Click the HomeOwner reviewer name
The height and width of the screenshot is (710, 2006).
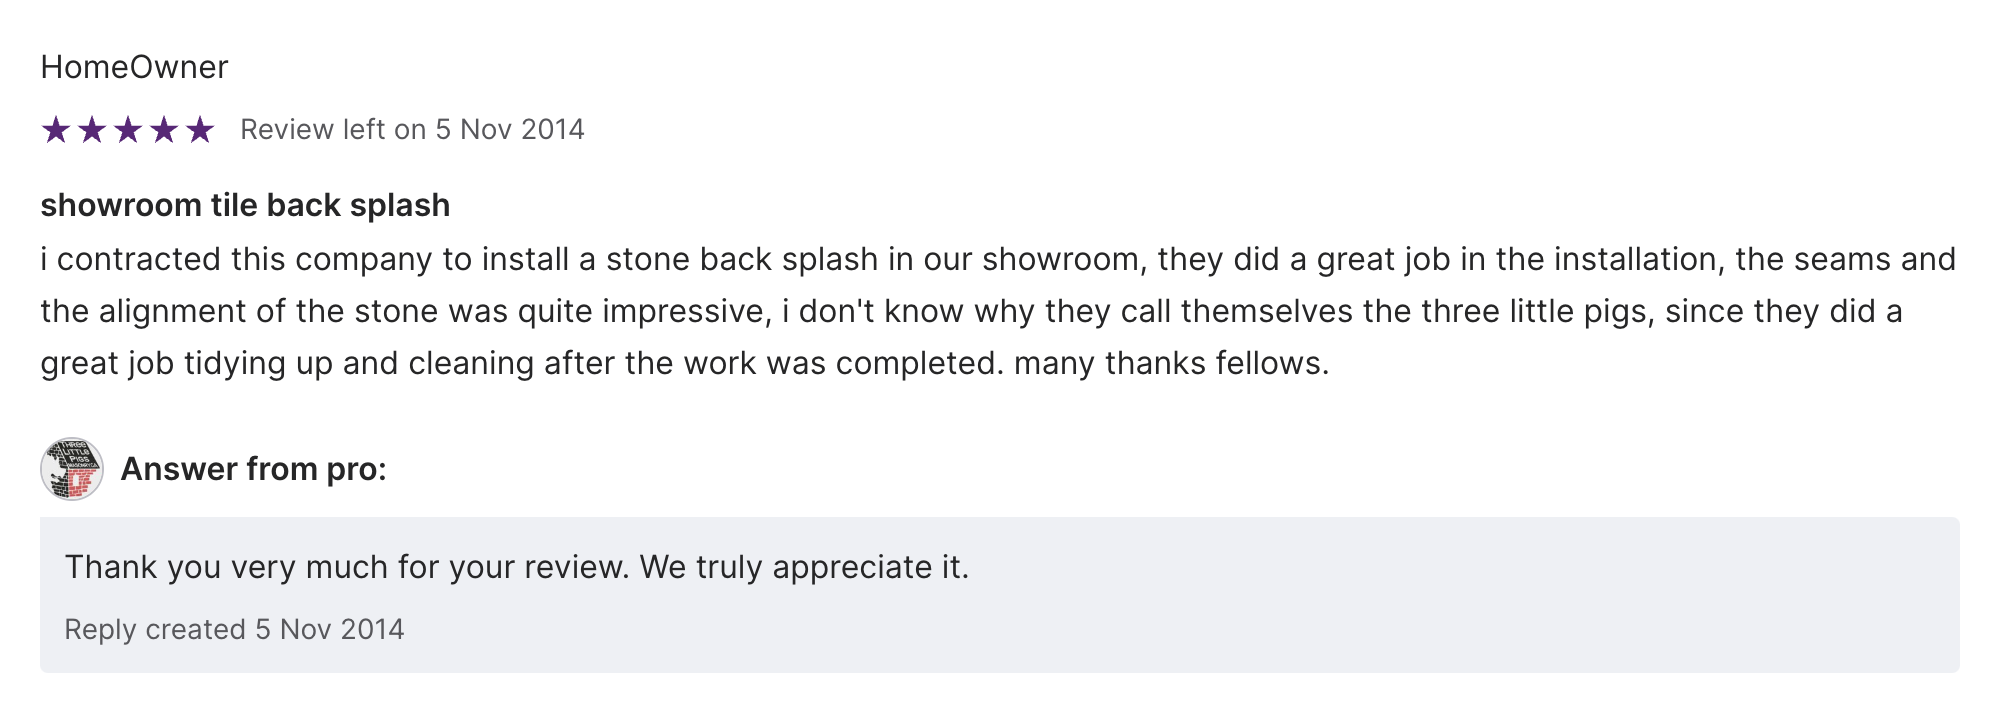click(134, 67)
